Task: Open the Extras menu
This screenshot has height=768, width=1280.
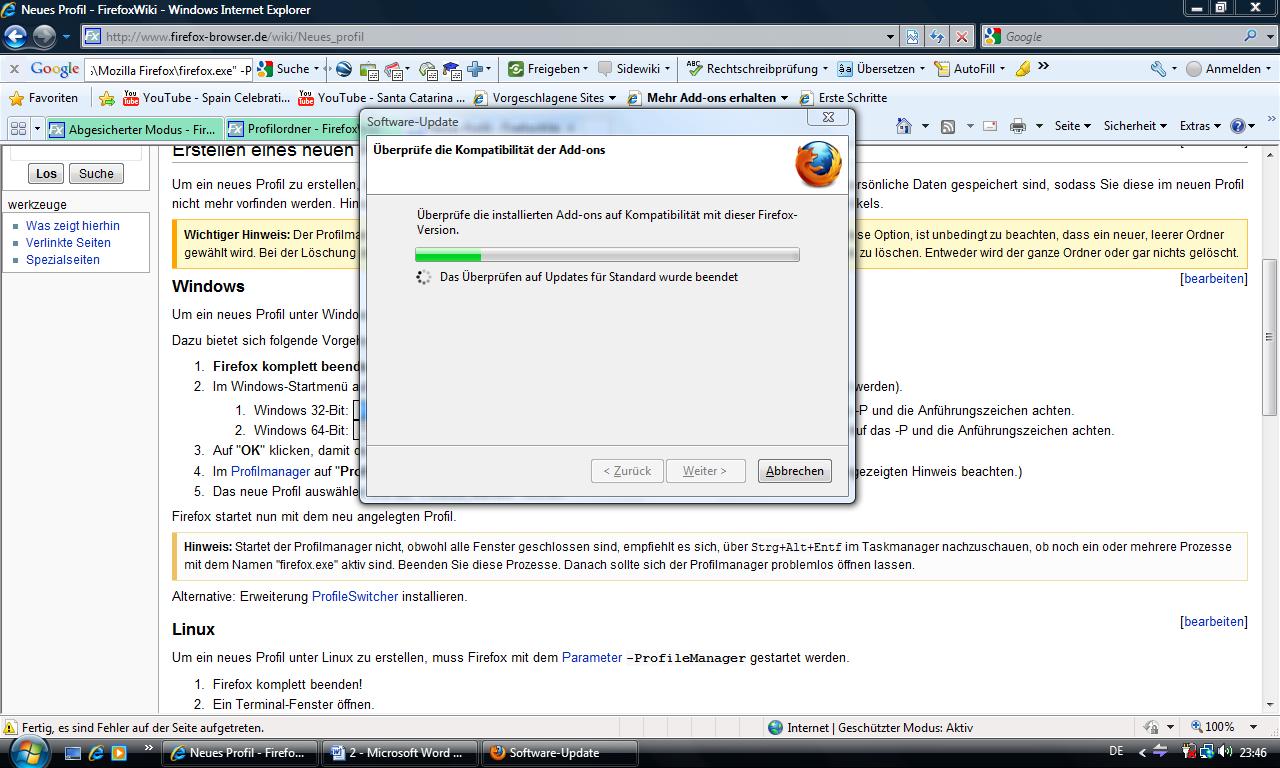Action: (x=1200, y=126)
